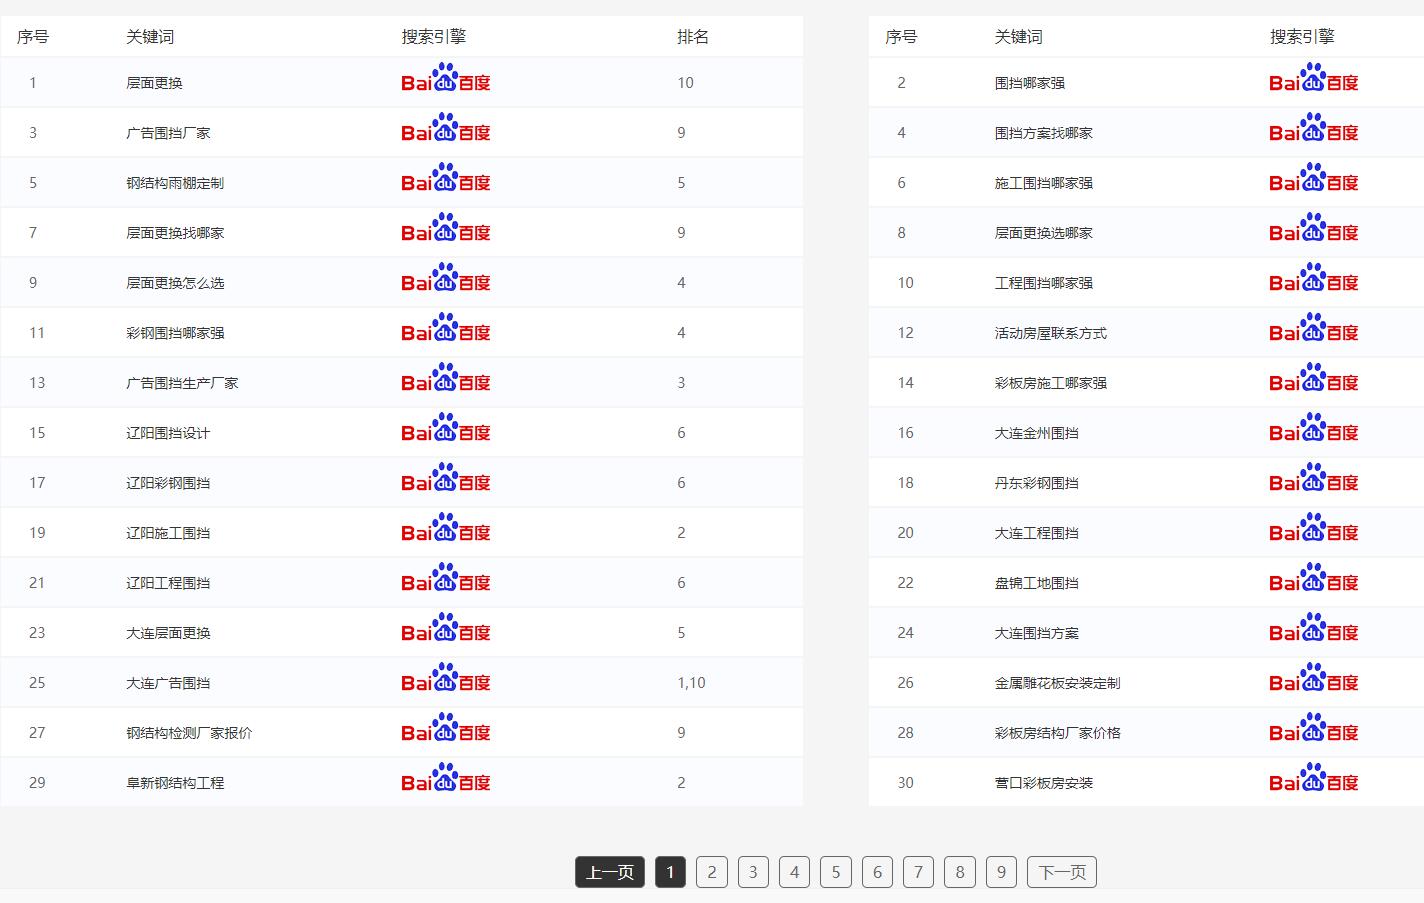This screenshot has width=1424, height=903.
Task: Click the Baidu logo beside 钢结构检测厂家报价
Action: click(446, 728)
